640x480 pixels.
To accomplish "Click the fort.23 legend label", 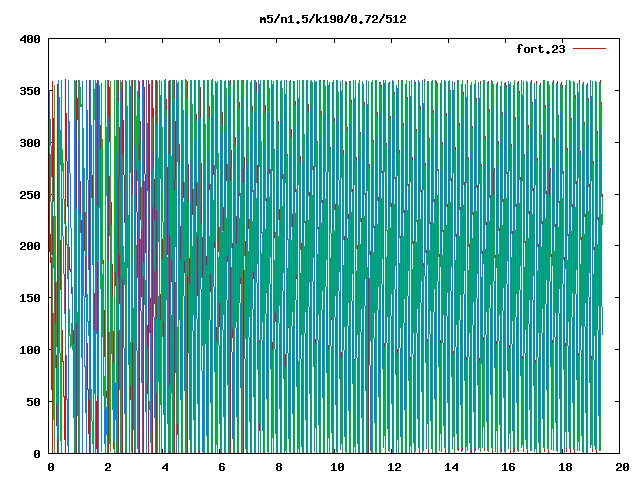I will click(x=541, y=49).
